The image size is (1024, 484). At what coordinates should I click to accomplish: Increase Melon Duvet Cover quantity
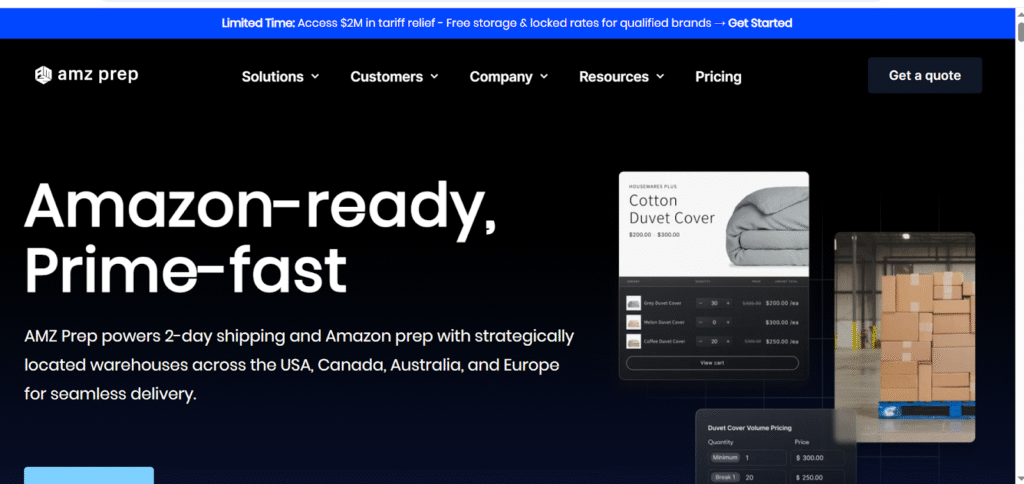pos(728,322)
